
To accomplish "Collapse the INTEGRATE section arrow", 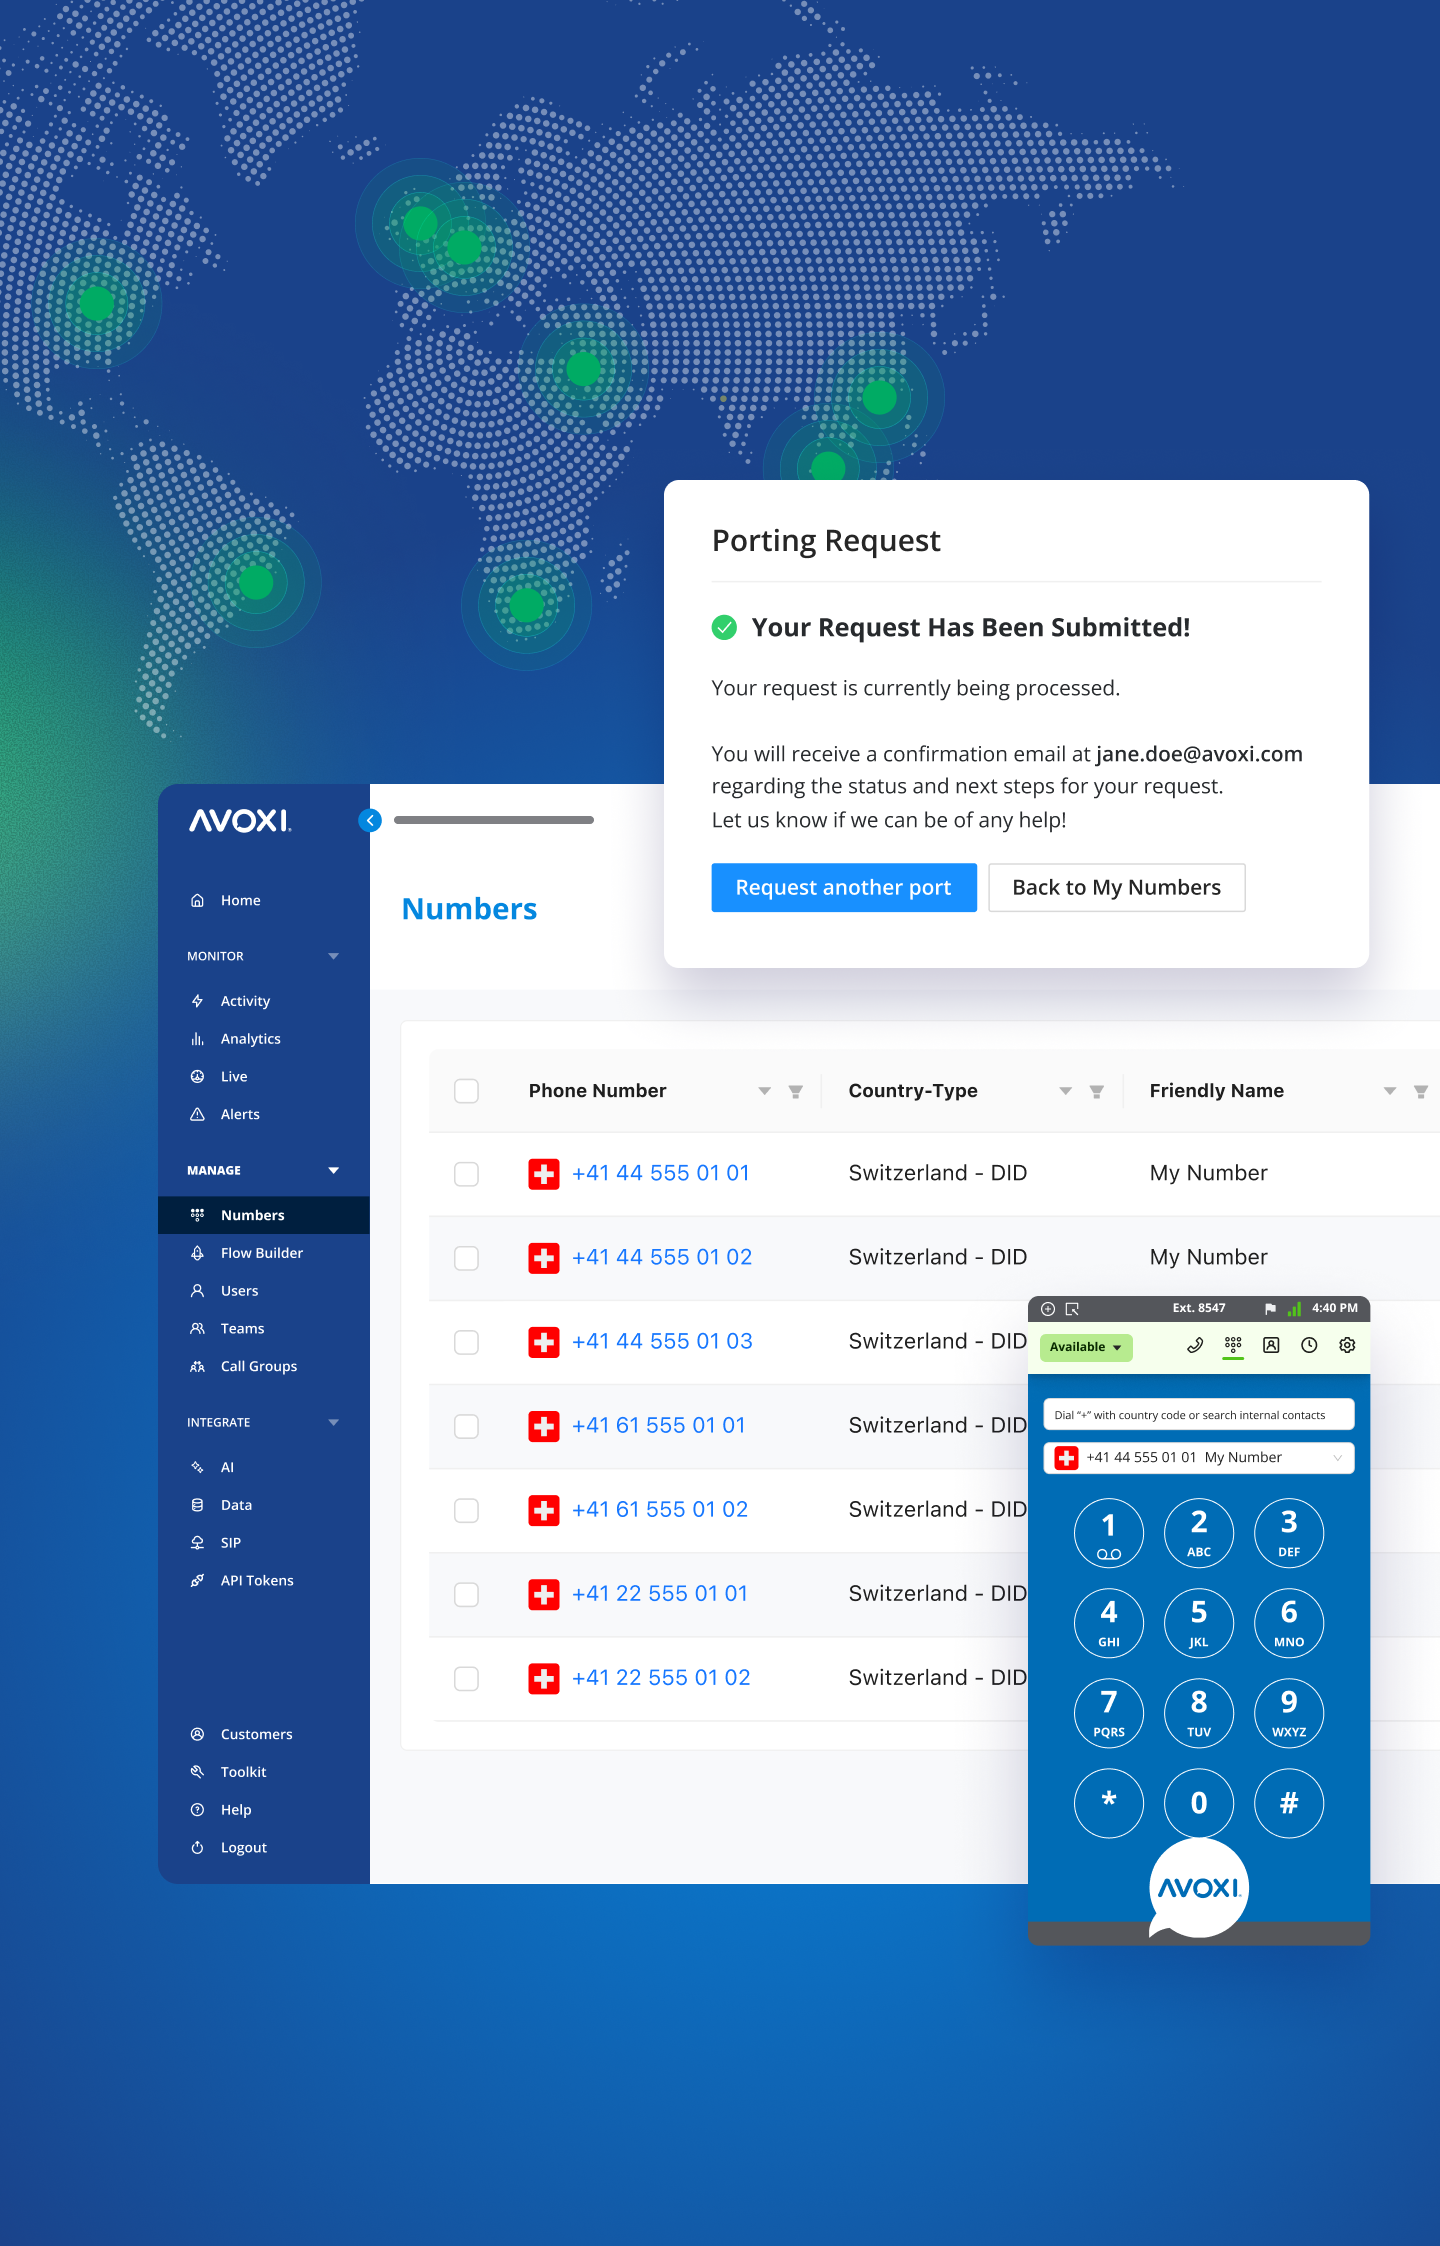I will click(334, 1423).
